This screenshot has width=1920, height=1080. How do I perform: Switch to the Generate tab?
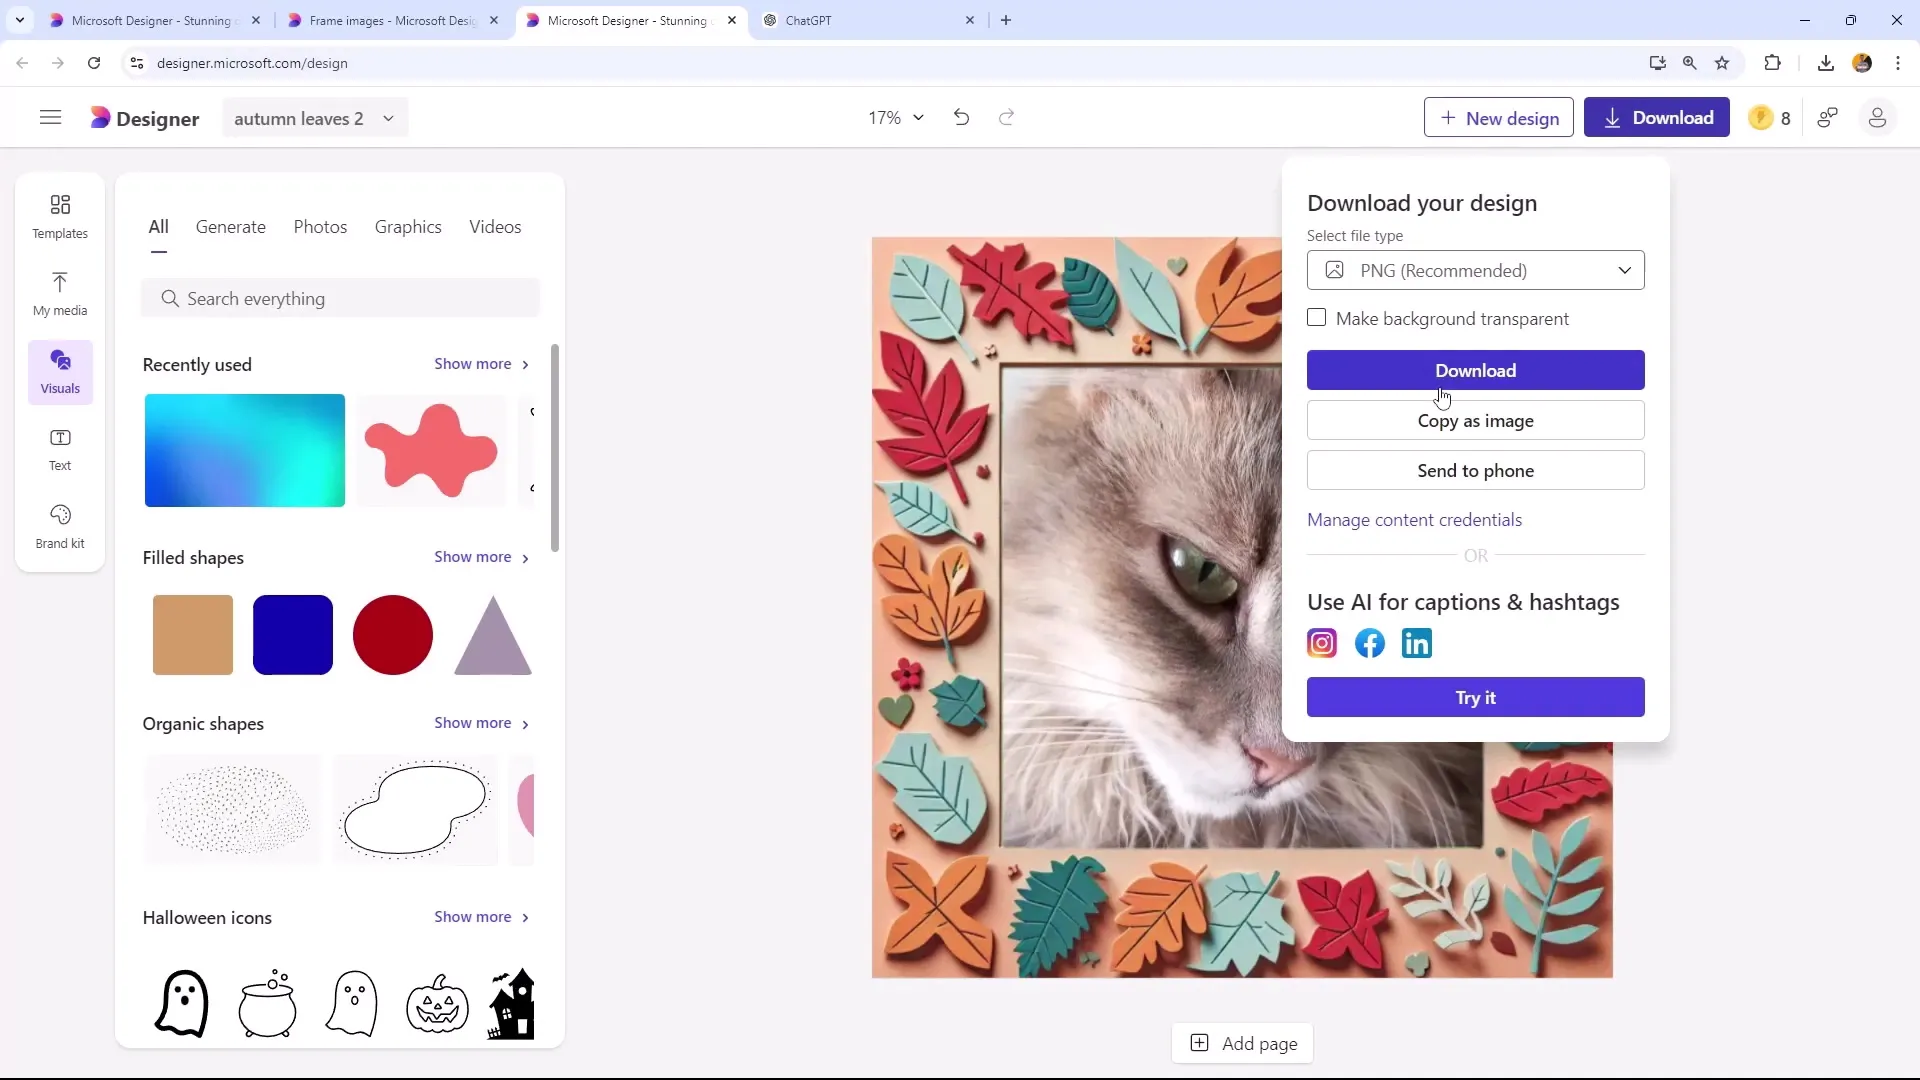click(x=231, y=227)
